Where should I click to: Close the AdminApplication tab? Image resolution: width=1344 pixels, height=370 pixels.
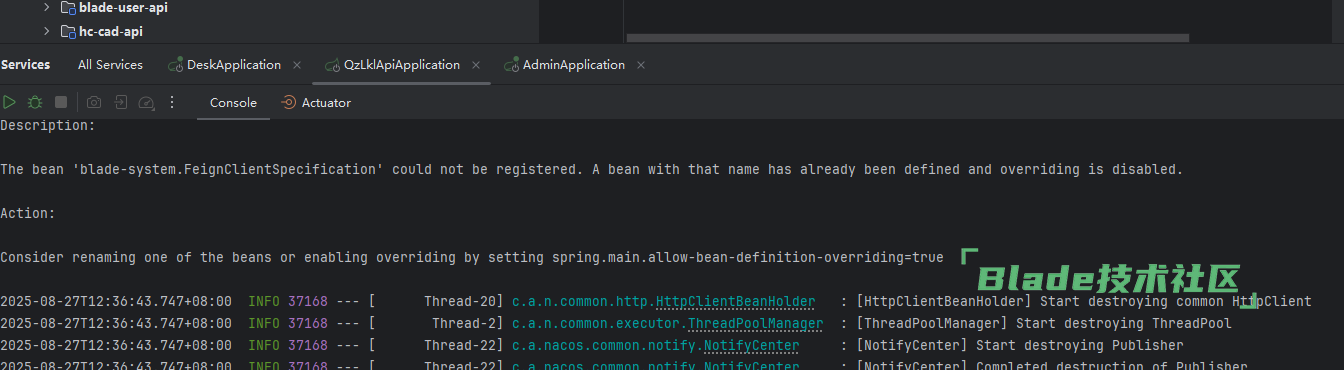tap(641, 65)
